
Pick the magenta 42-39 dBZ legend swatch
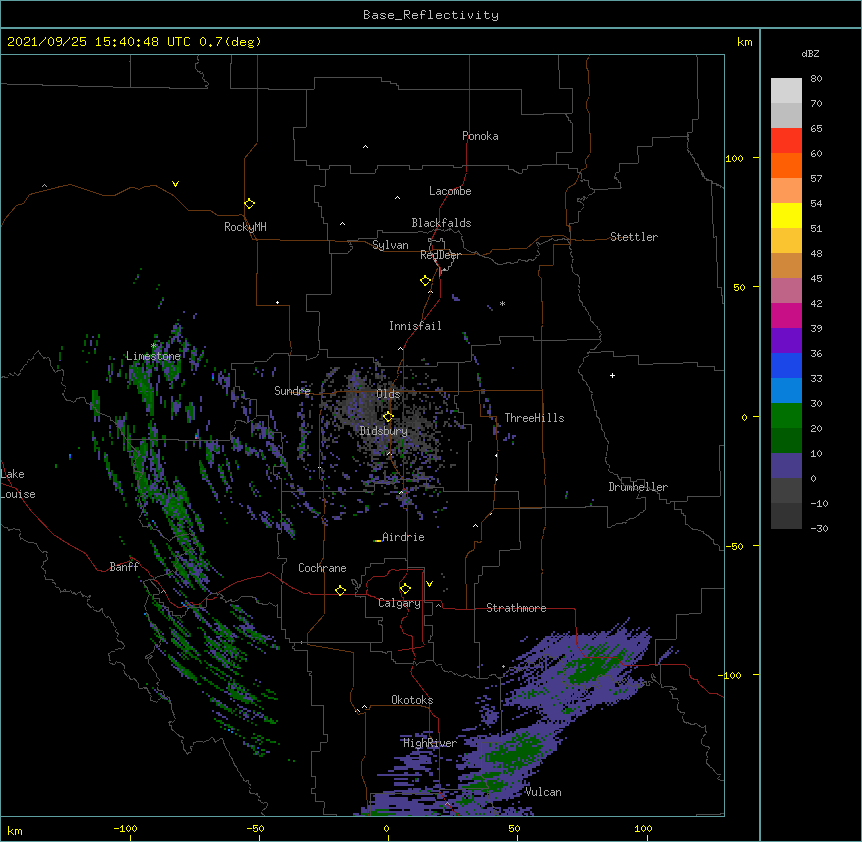[x=786, y=315]
